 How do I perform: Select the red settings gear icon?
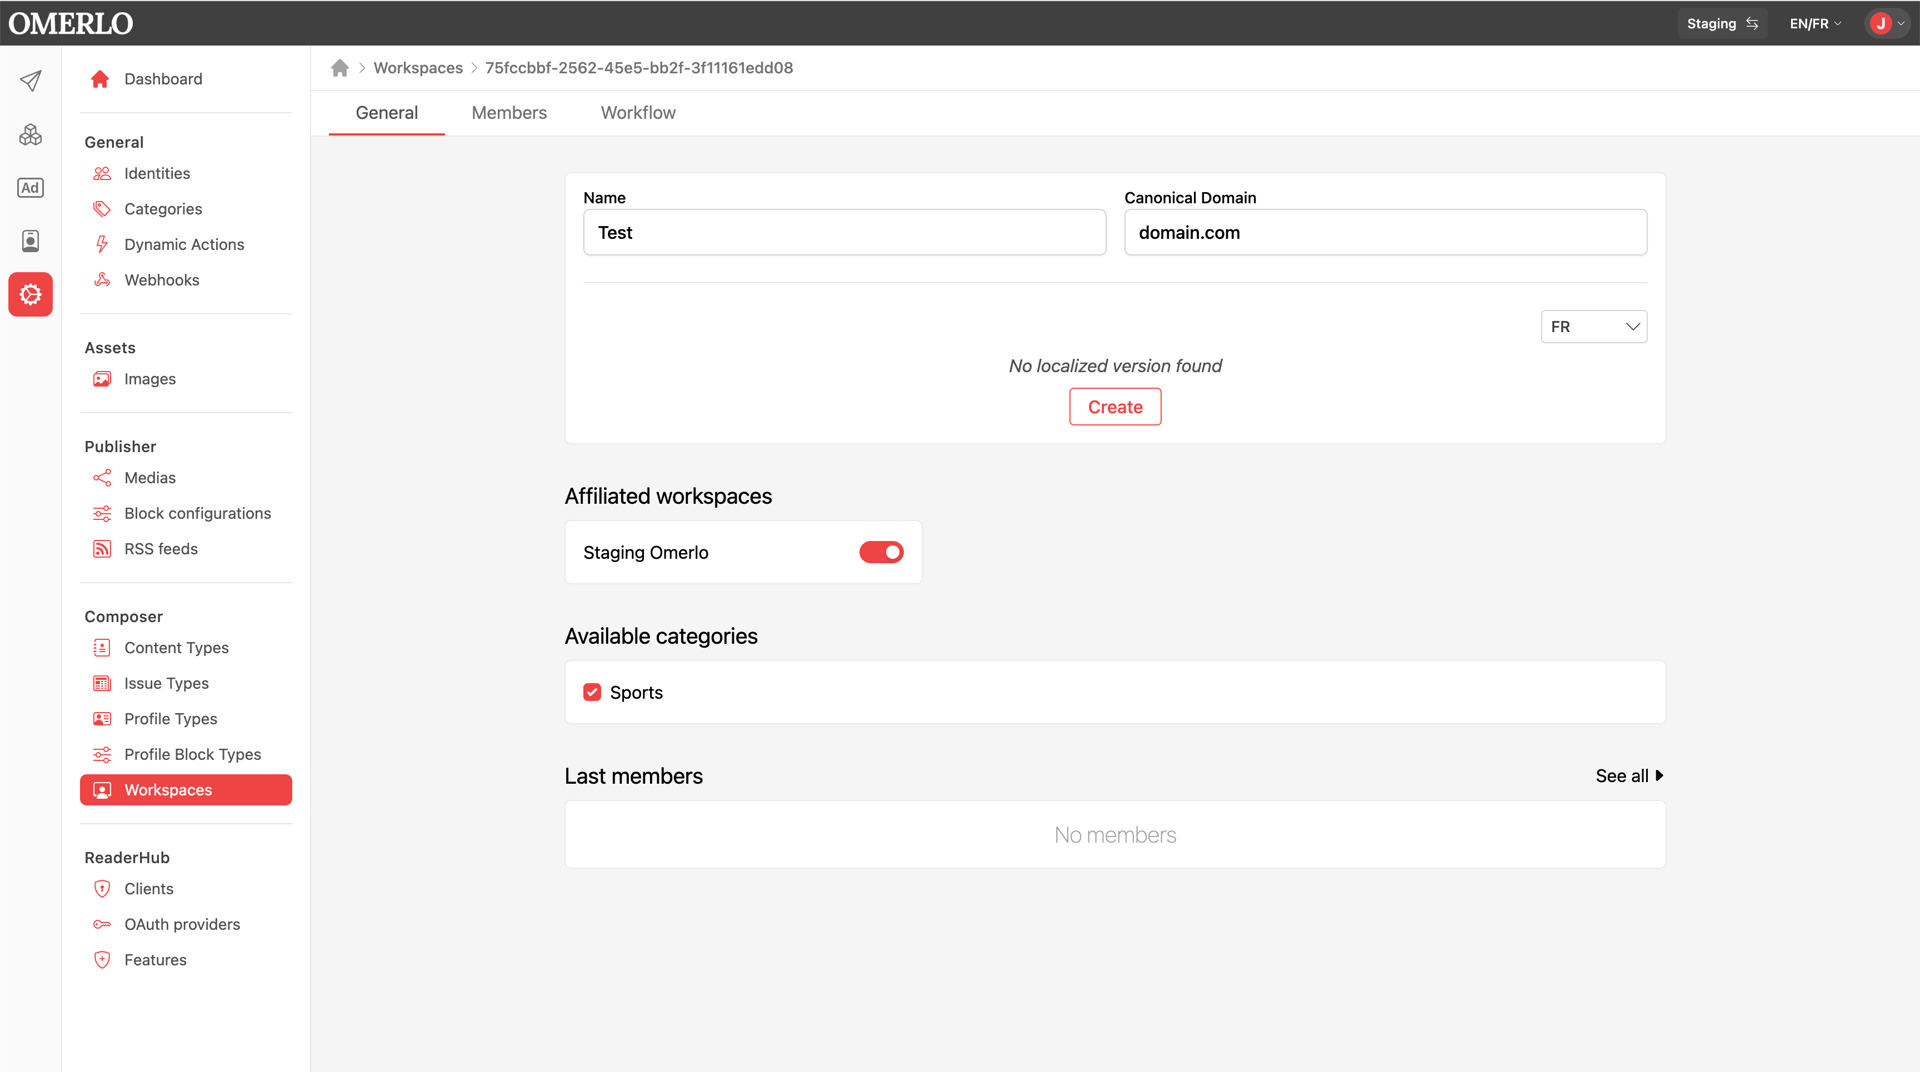tap(30, 295)
